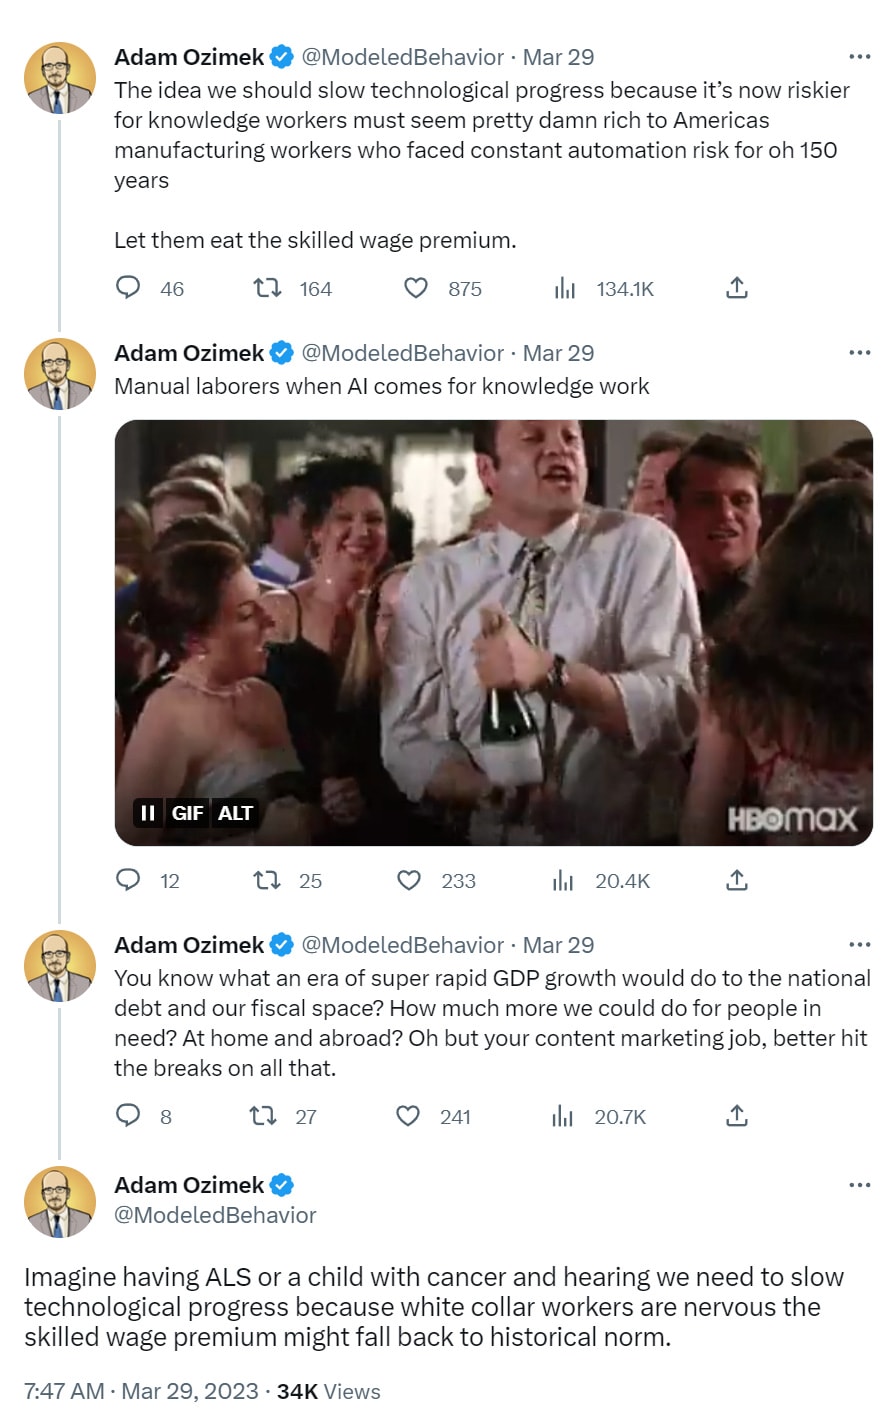The height and width of the screenshot is (1414, 895).
Task: Reply to the GDP growth tweet with 8 comments
Action: pos(128,1115)
